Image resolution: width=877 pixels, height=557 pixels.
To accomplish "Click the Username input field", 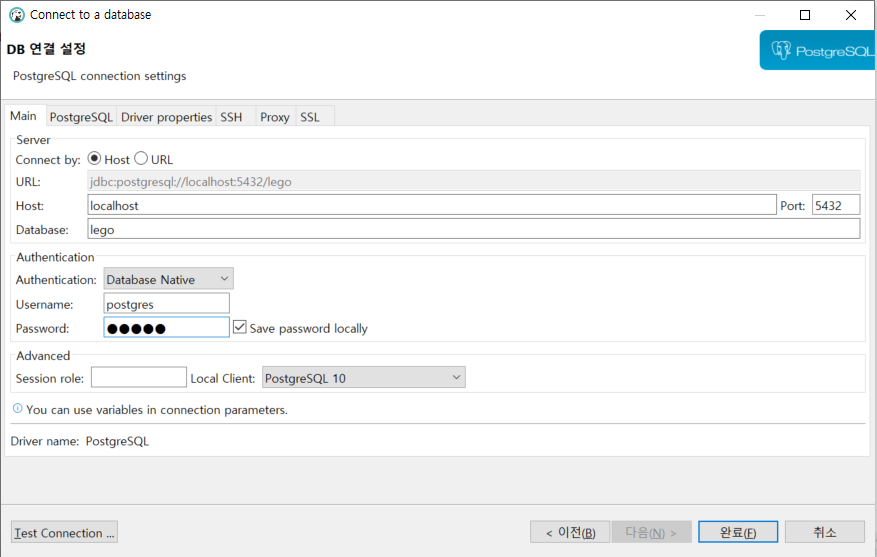I will click(167, 304).
